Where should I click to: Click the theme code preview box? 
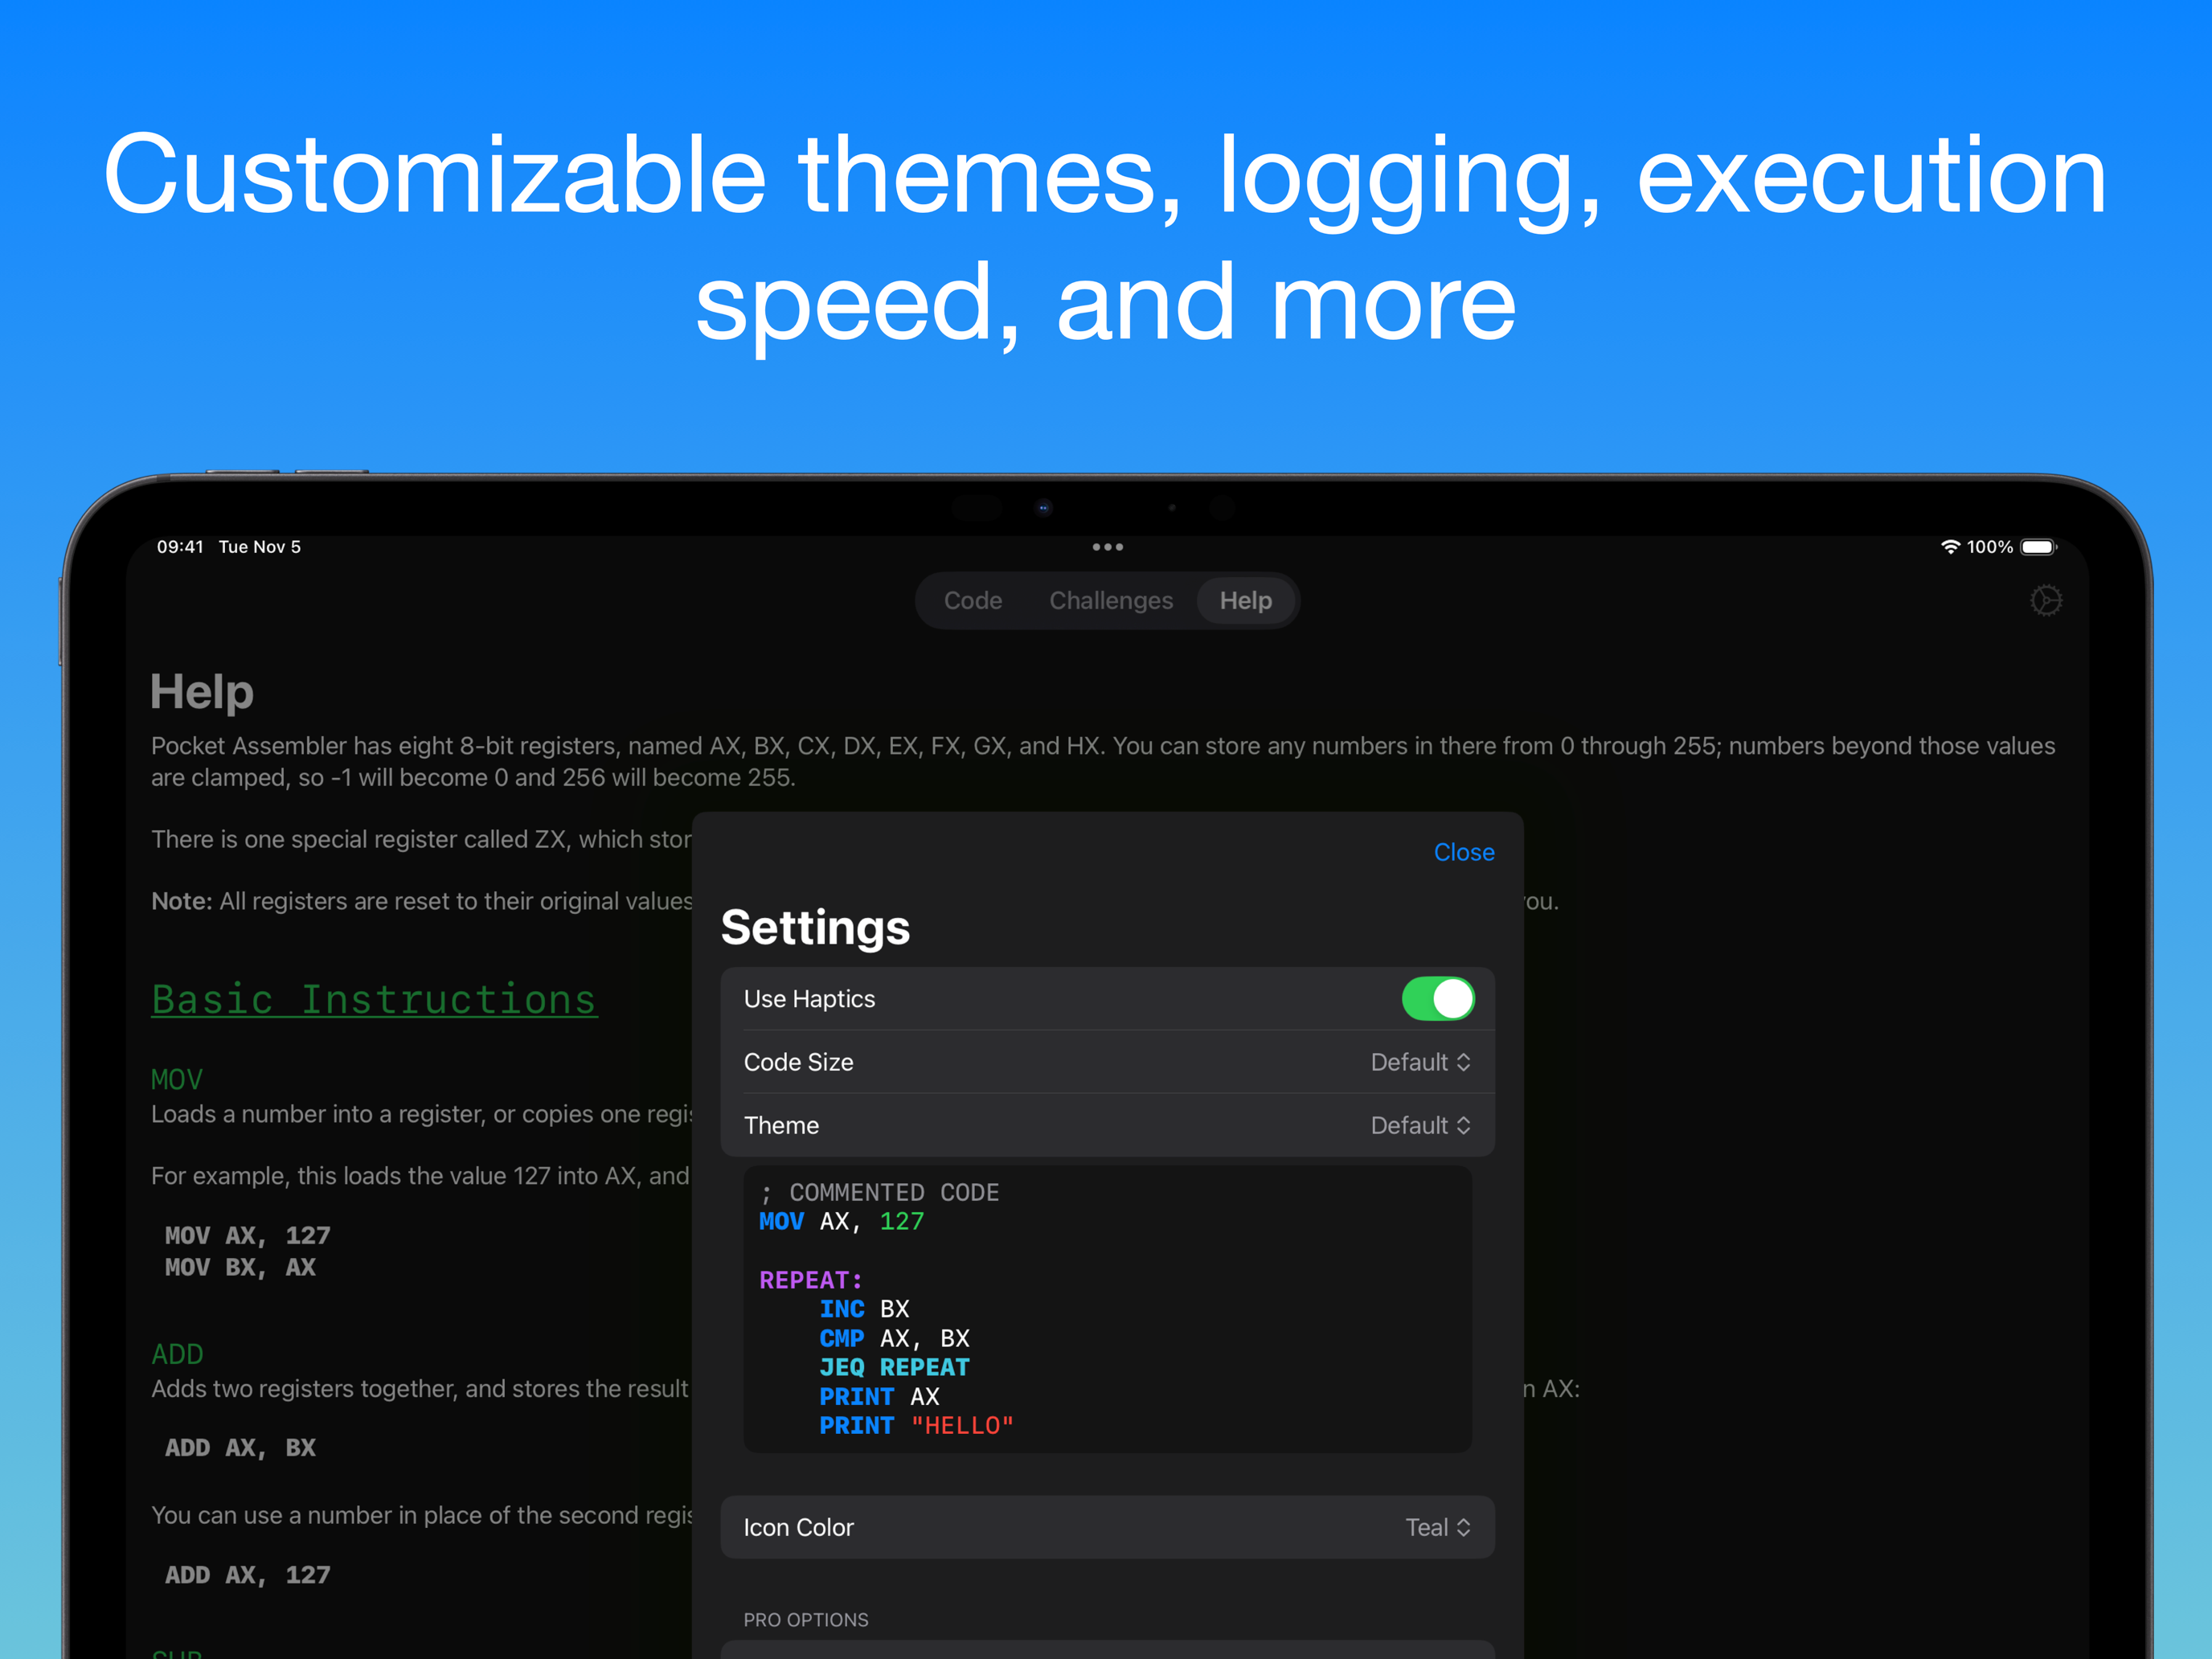[1107, 1309]
